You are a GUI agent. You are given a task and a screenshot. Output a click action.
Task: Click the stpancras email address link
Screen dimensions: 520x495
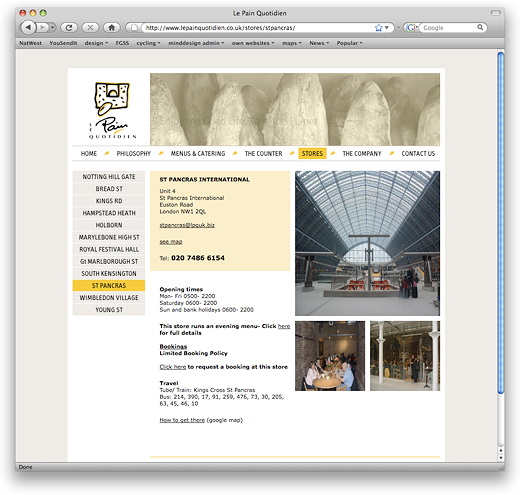point(187,225)
